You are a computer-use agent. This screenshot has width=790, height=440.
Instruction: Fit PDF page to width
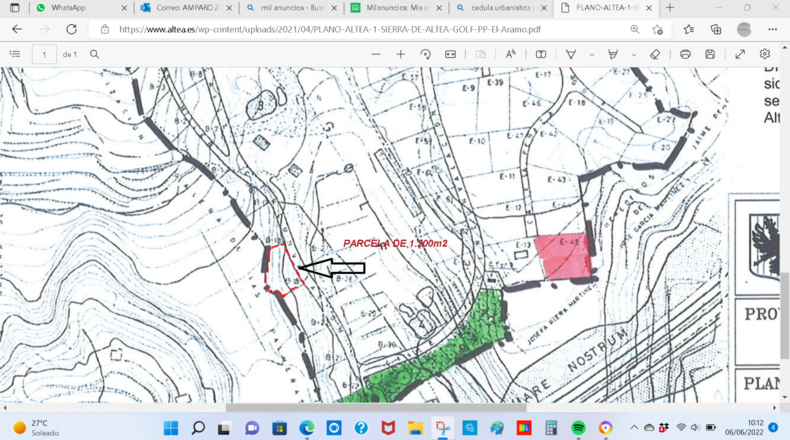[x=450, y=54]
